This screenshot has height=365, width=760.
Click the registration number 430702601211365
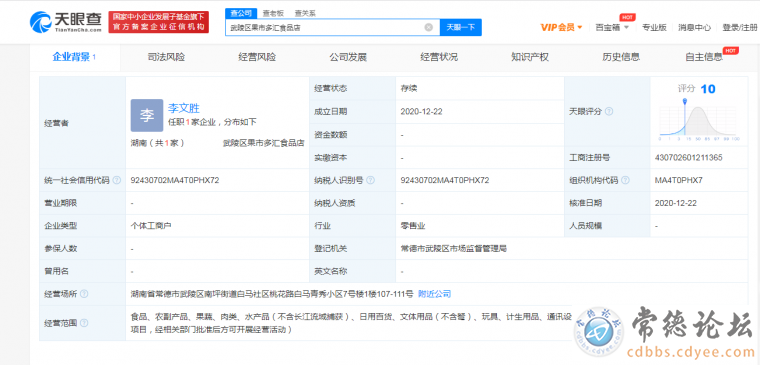(689, 158)
